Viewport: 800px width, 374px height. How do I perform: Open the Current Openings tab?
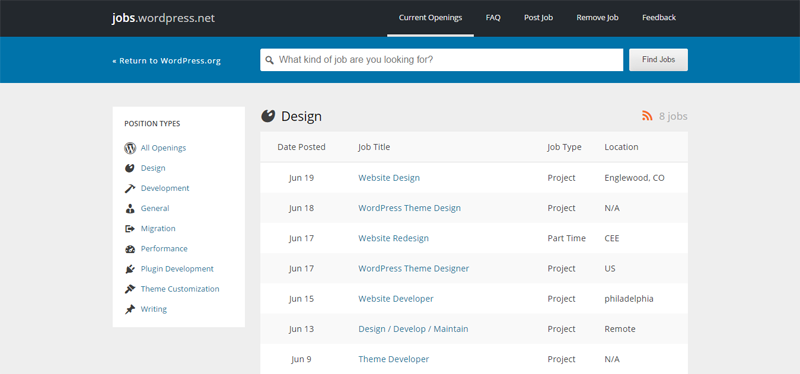coord(430,17)
